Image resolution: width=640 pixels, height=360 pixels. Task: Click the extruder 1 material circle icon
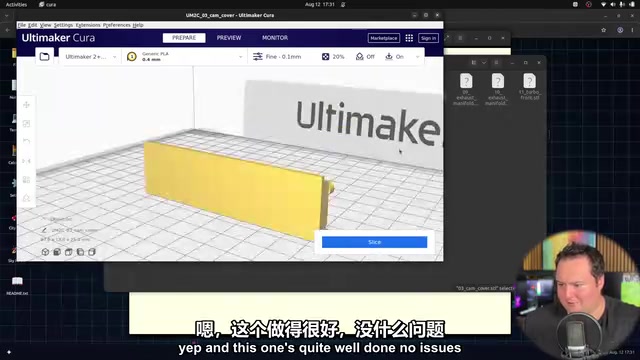tap(131, 57)
